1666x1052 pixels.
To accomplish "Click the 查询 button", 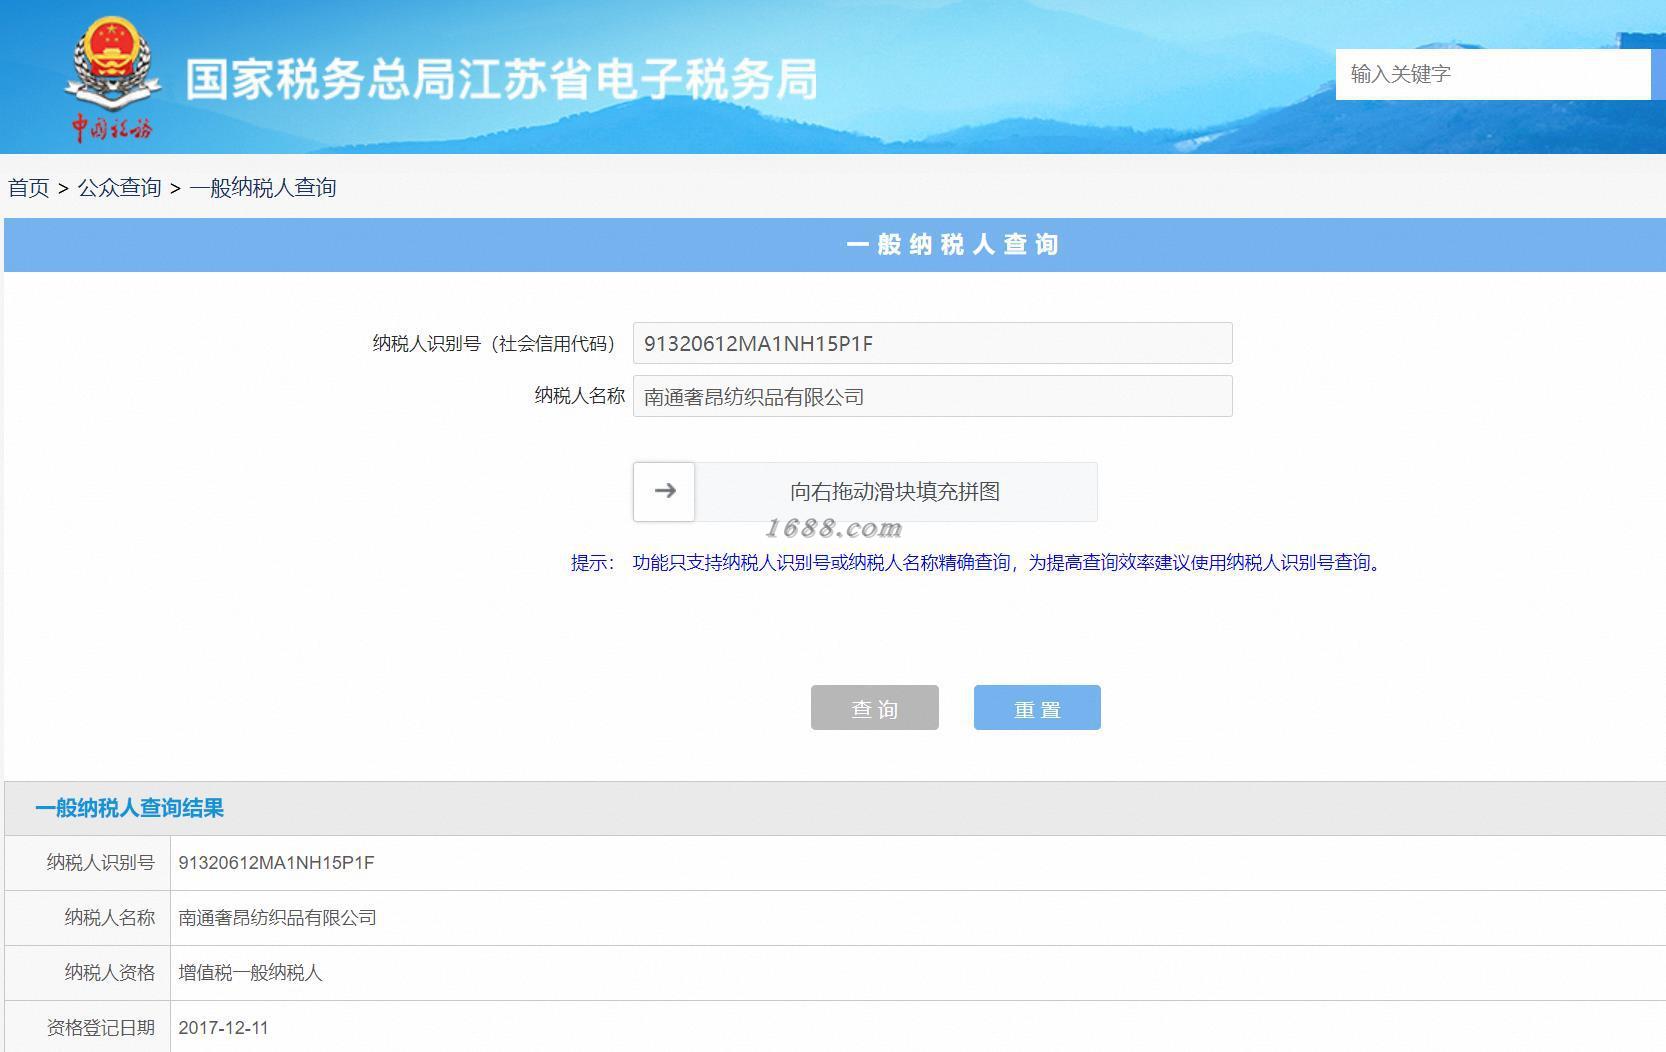I will click(x=874, y=708).
